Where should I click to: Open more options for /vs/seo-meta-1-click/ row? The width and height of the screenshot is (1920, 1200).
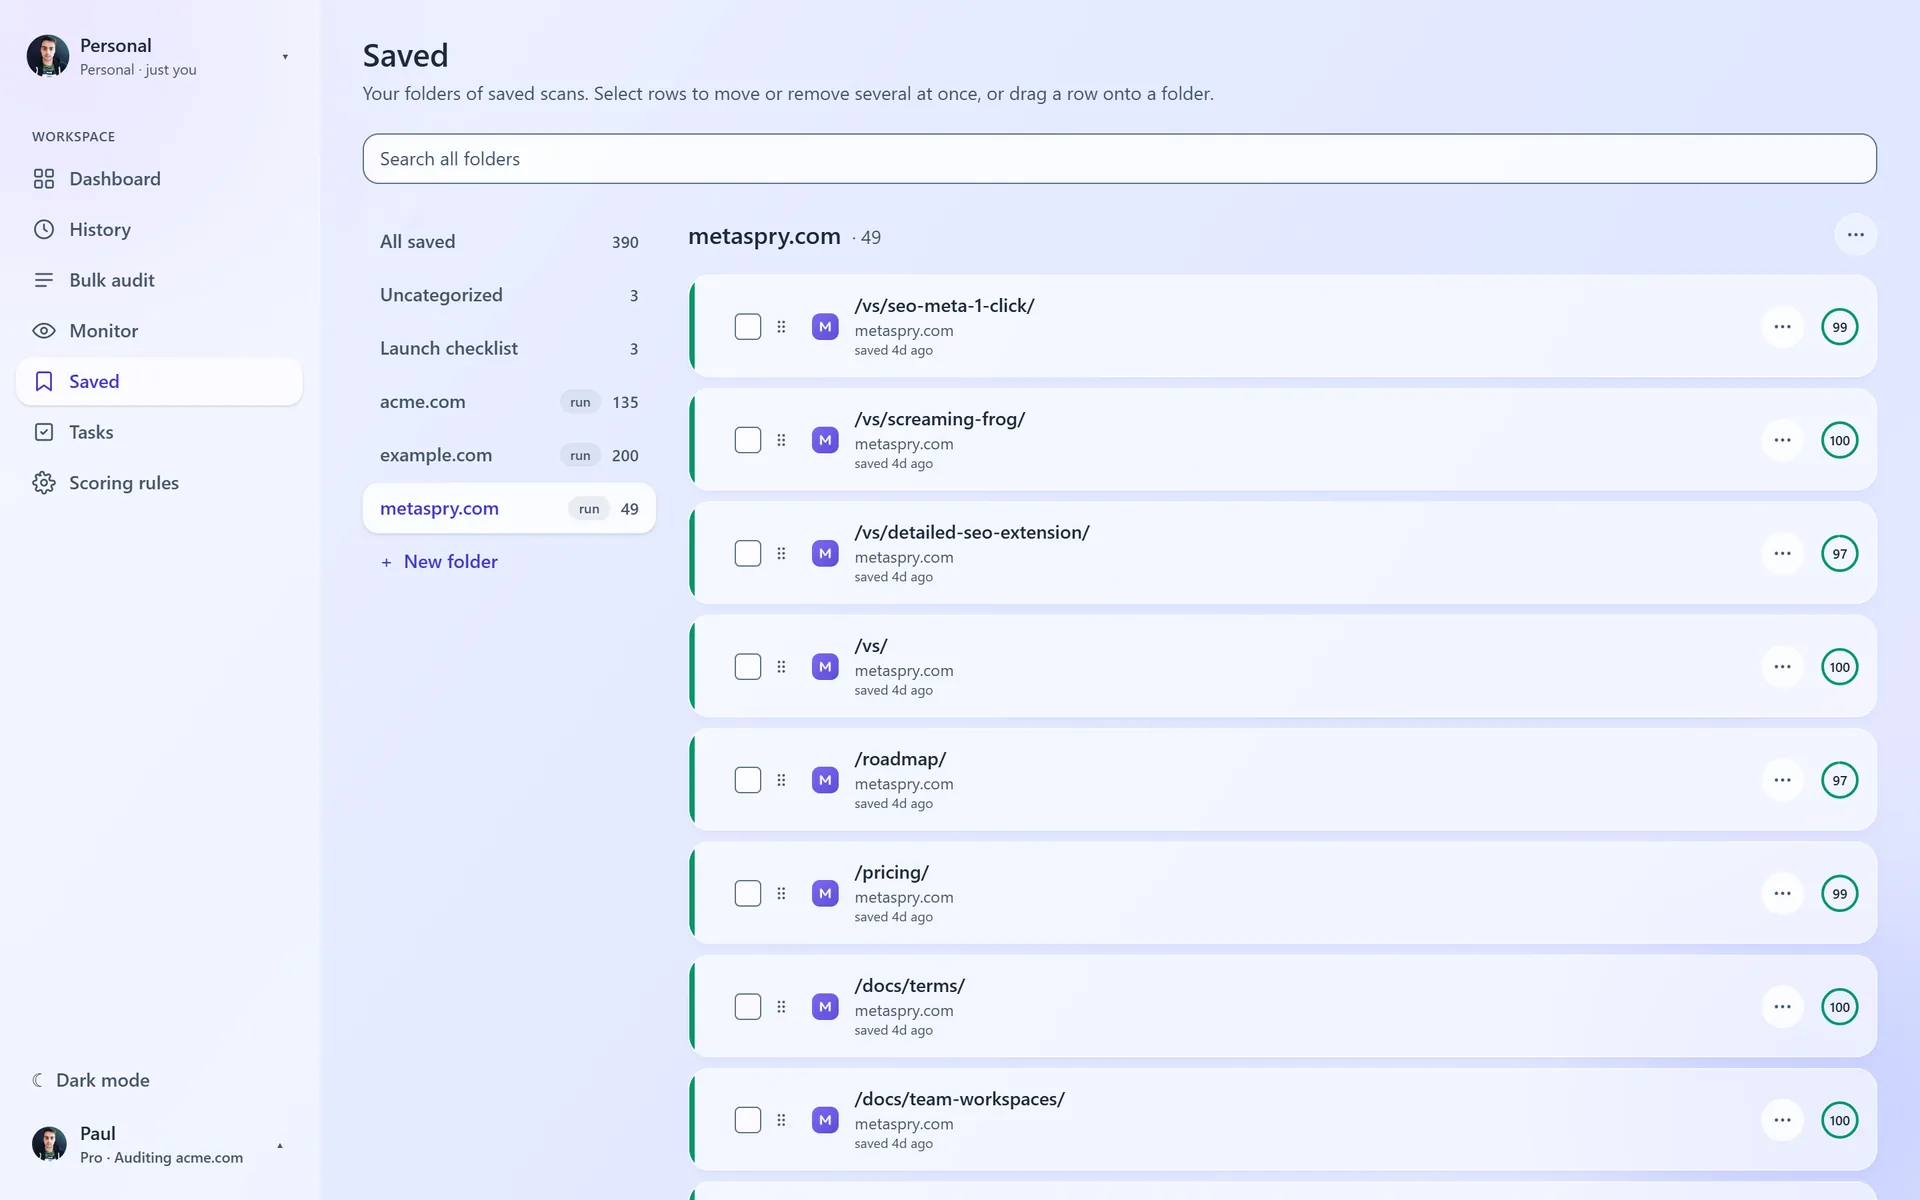coord(1782,327)
